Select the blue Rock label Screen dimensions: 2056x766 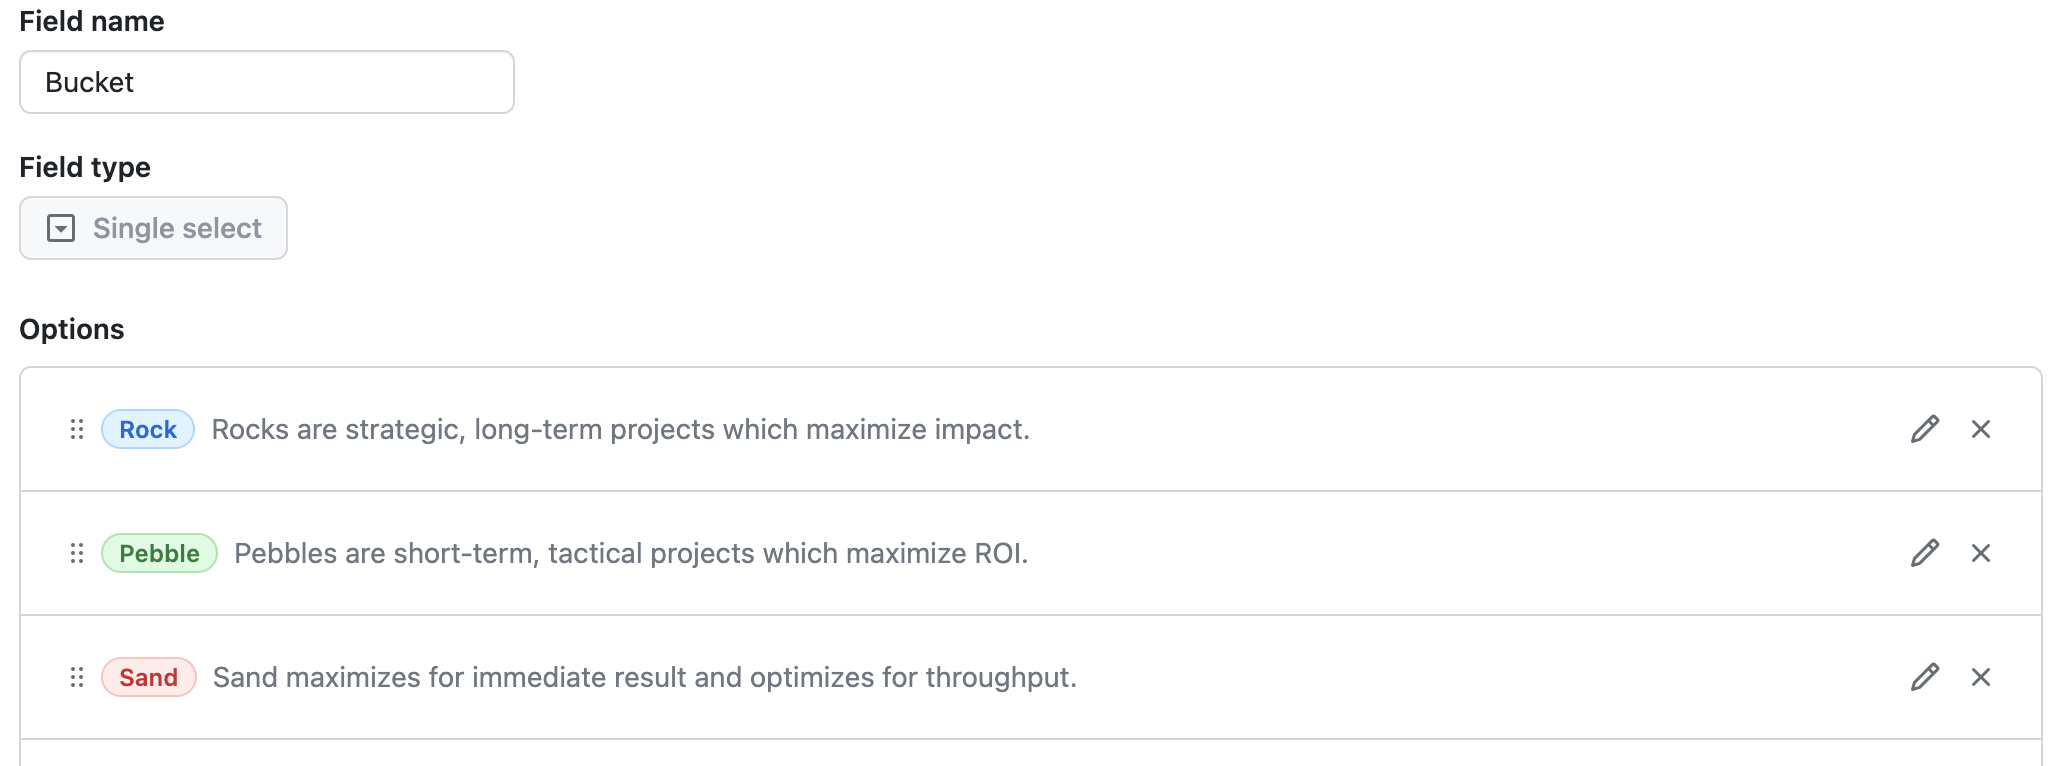[148, 429]
